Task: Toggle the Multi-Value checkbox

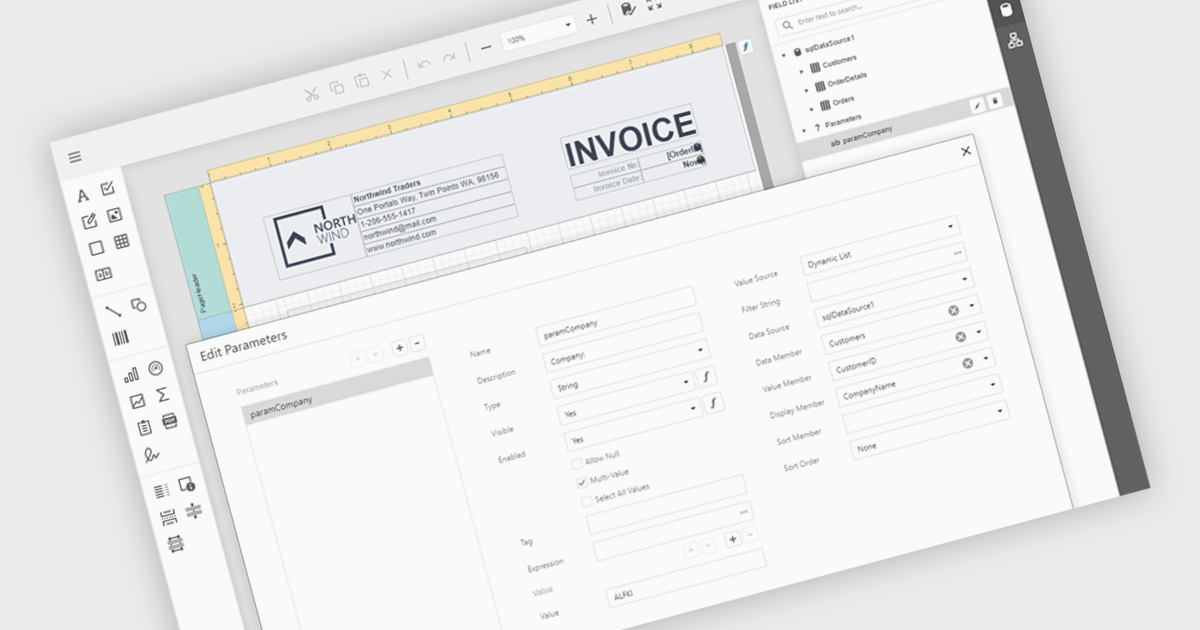Action: coord(581,481)
